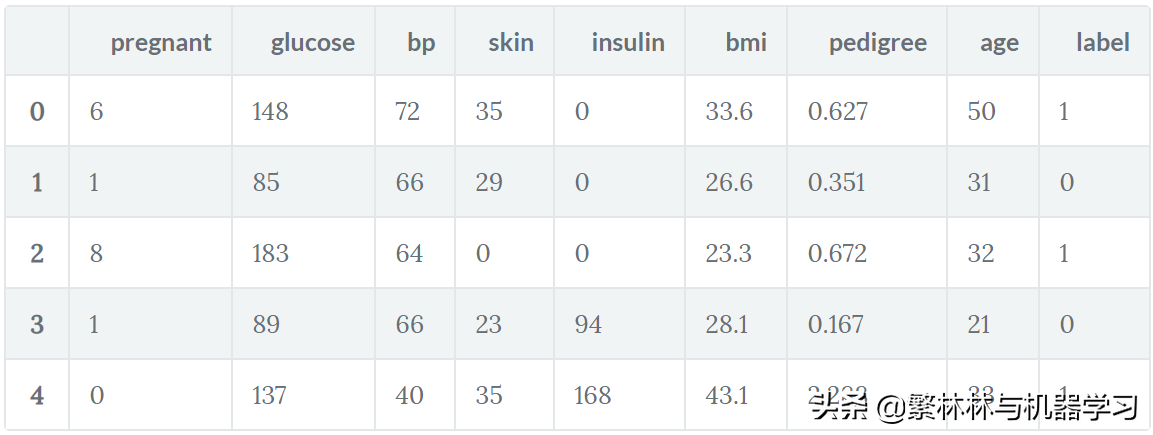Select the age column header
This screenshot has height=435, width=1153.
pyautogui.click(x=999, y=43)
